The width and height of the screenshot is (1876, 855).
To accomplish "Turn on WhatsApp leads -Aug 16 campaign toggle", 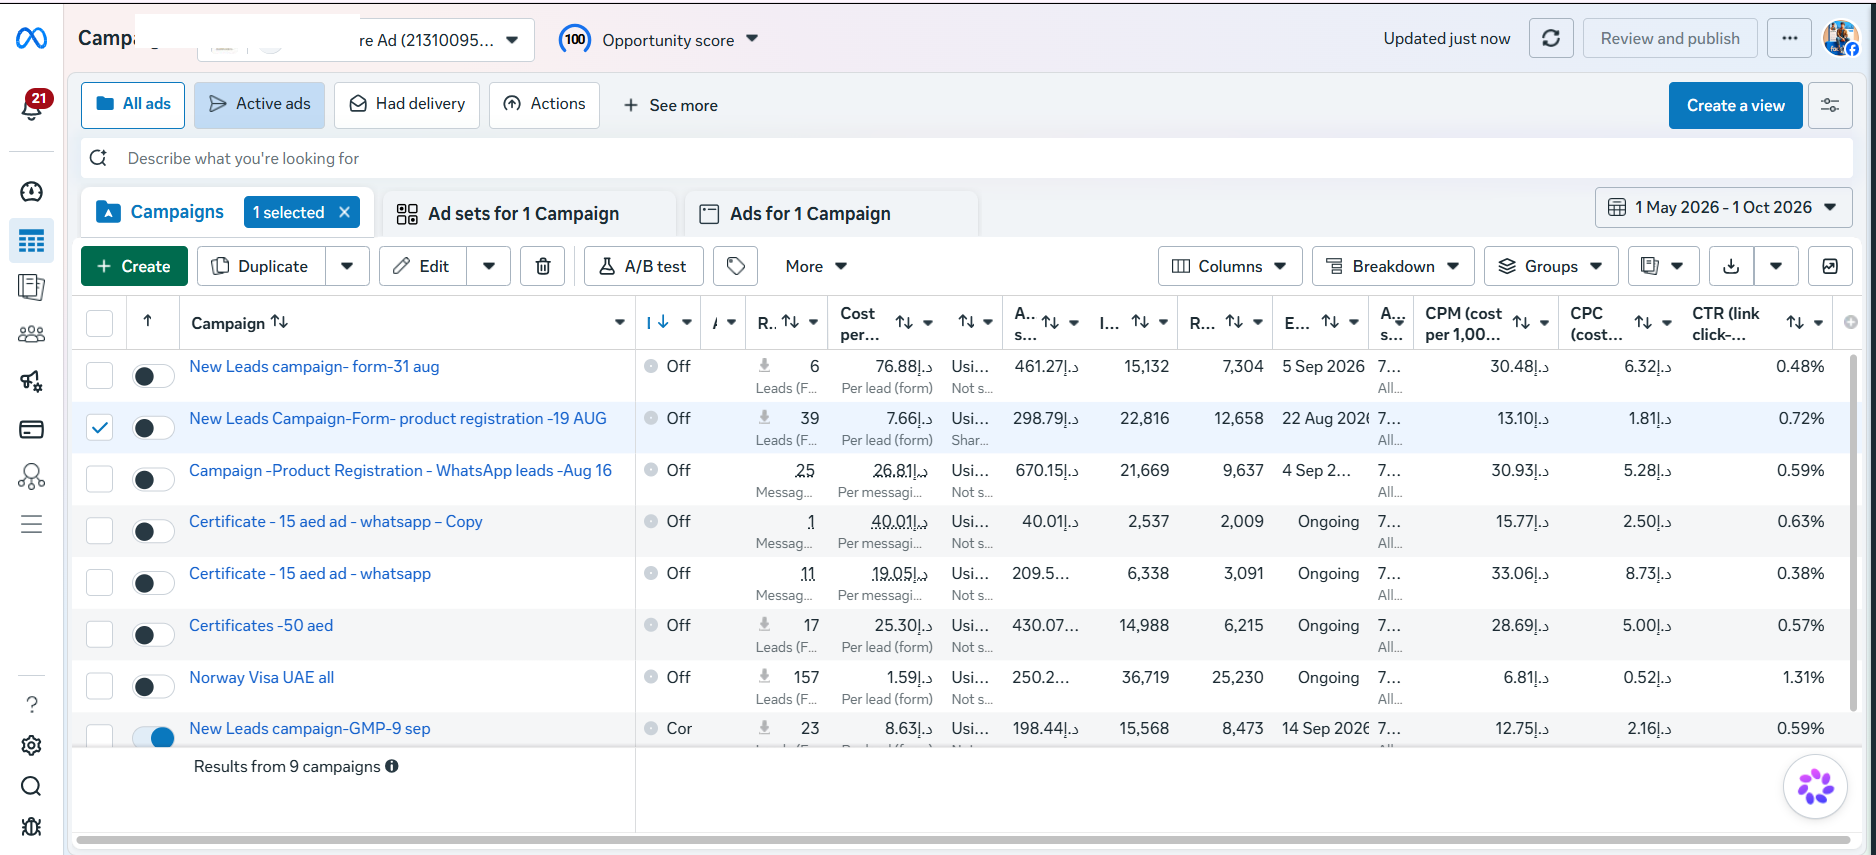I will pyautogui.click(x=153, y=480).
